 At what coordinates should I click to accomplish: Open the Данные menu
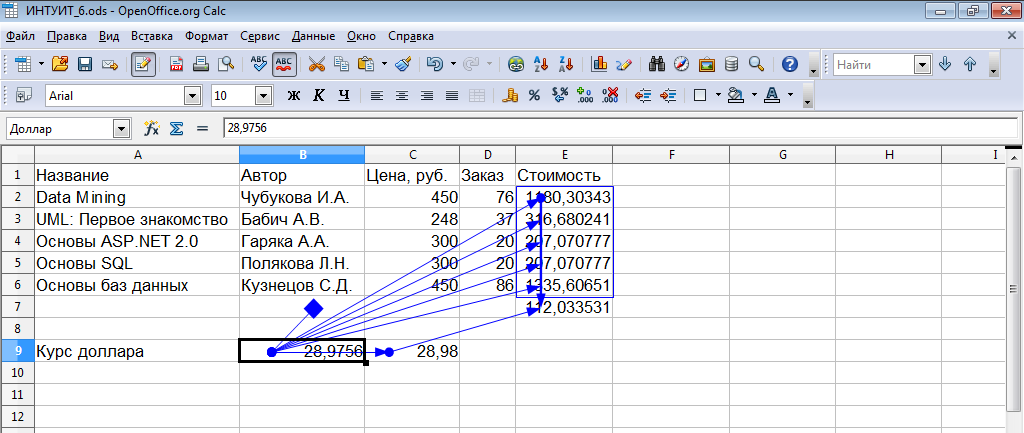click(x=313, y=36)
